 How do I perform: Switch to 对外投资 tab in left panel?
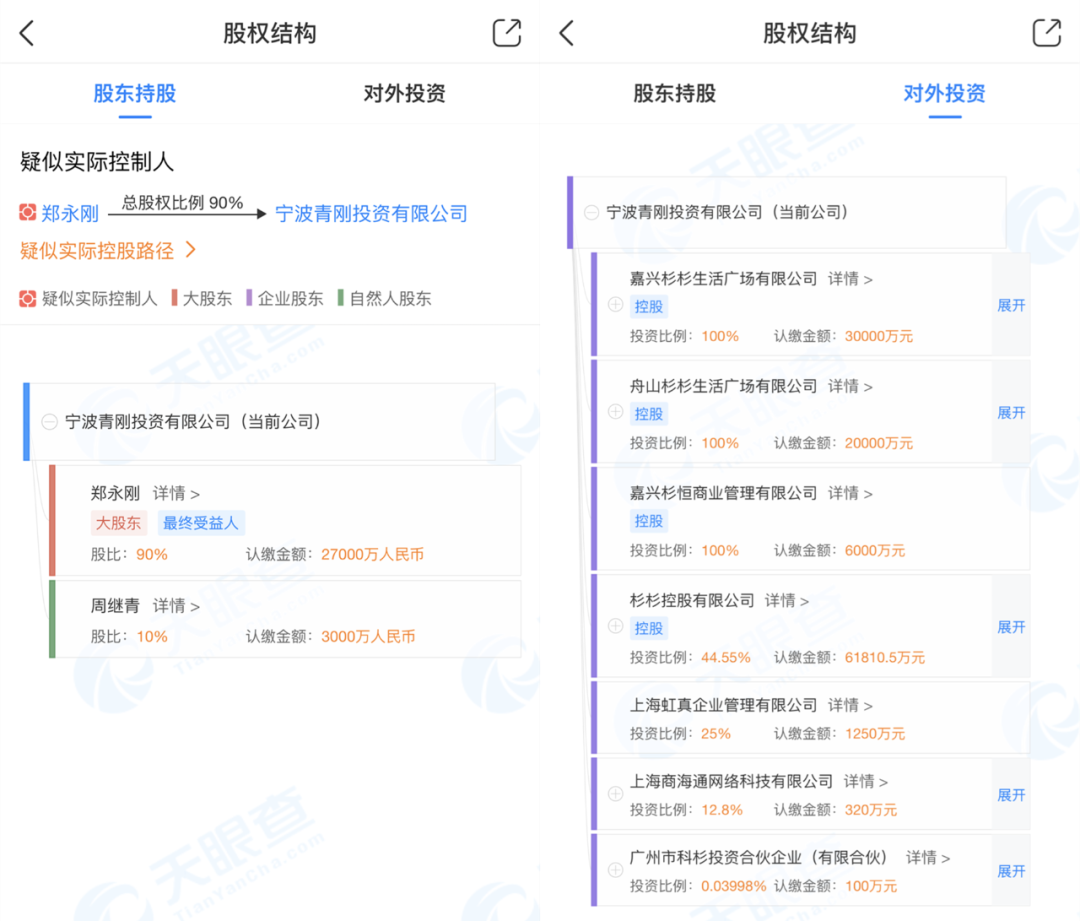404,93
